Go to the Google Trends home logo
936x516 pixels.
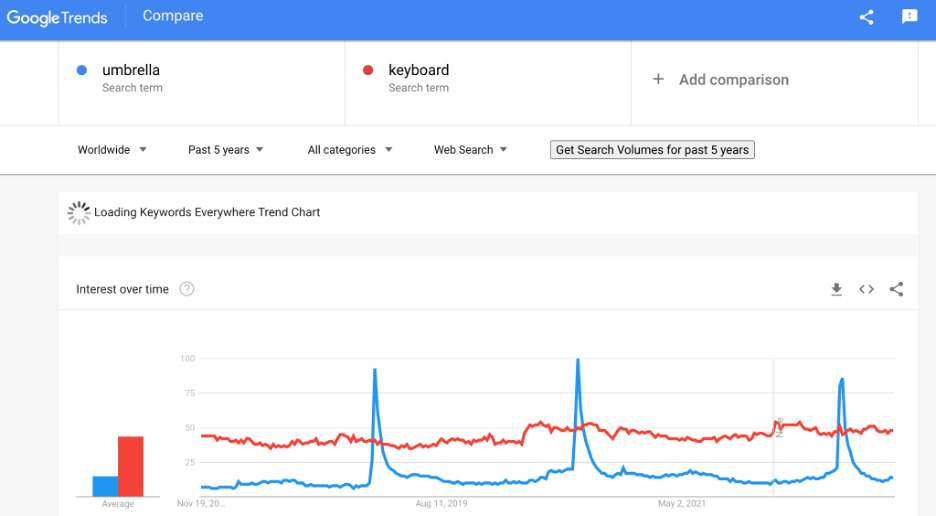57,17
